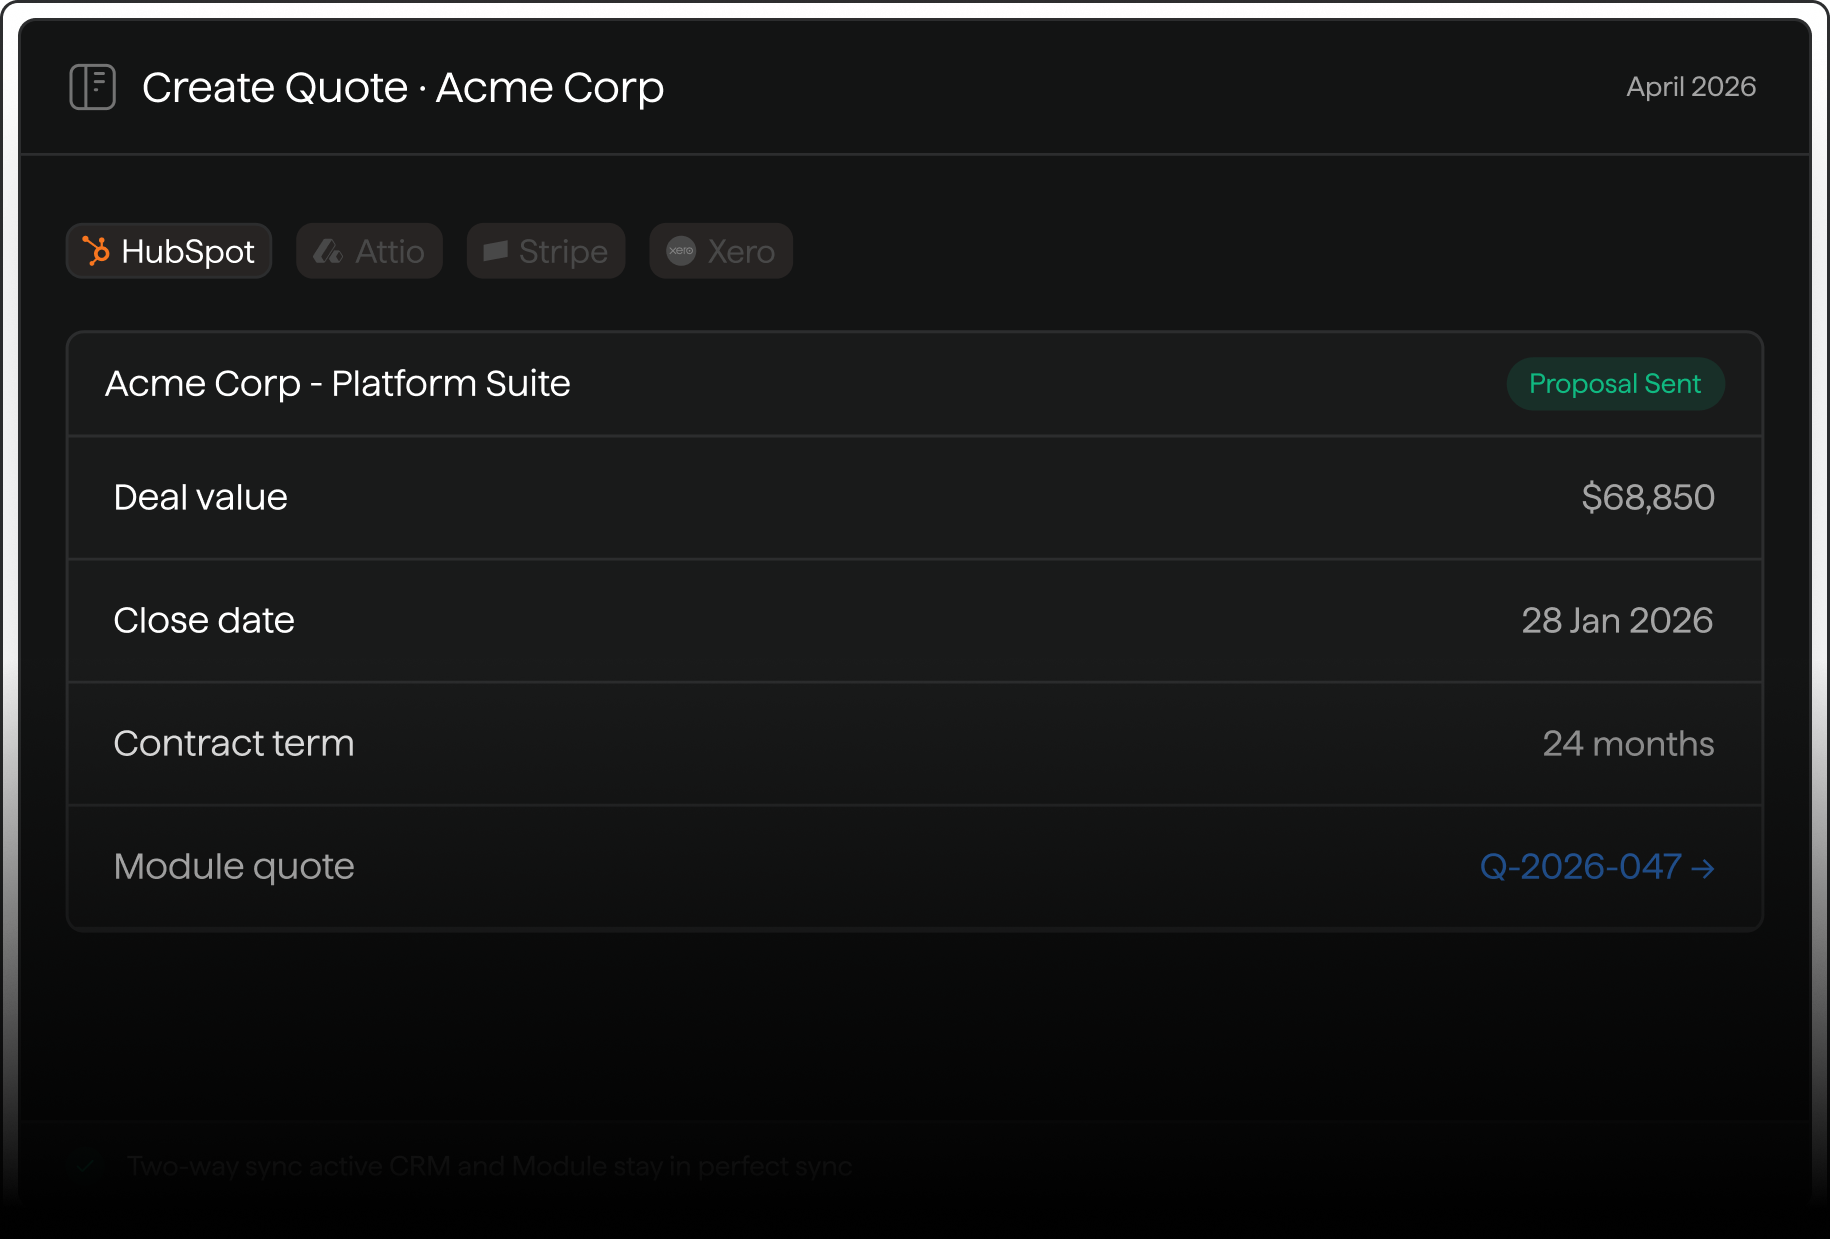The image size is (1830, 1239).
Task: Click the deal title Acme Corp - Platform Suite
Action: tap(338, 384)
